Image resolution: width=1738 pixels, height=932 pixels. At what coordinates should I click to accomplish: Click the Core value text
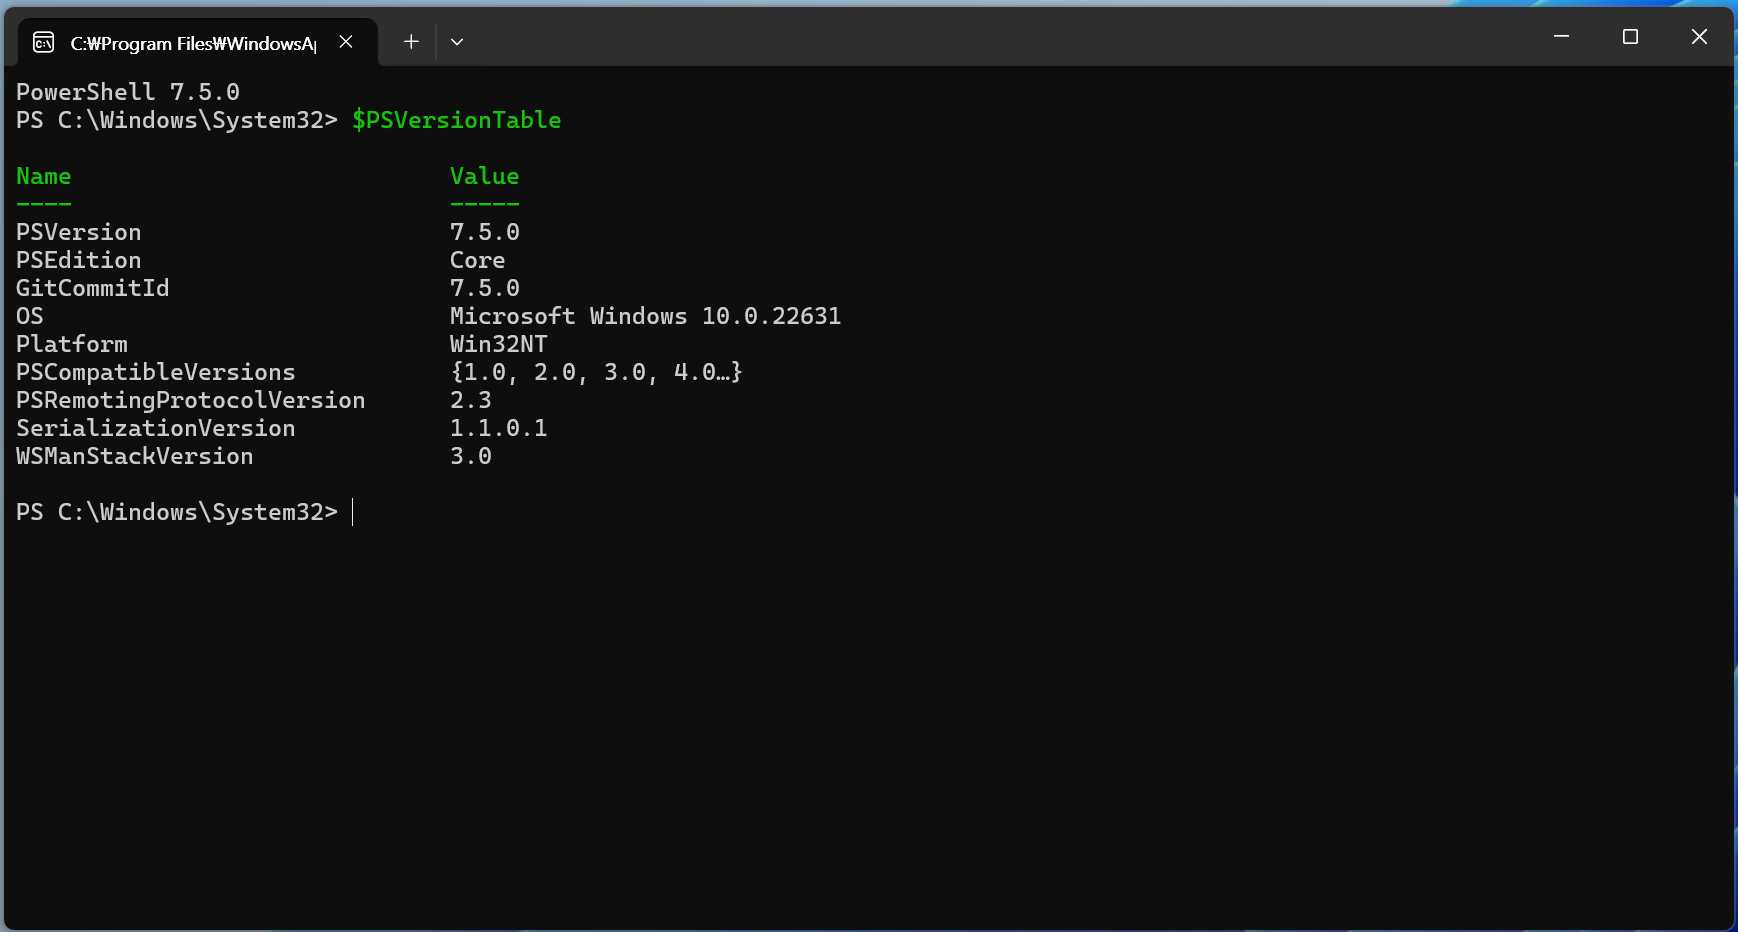(478, 260)
